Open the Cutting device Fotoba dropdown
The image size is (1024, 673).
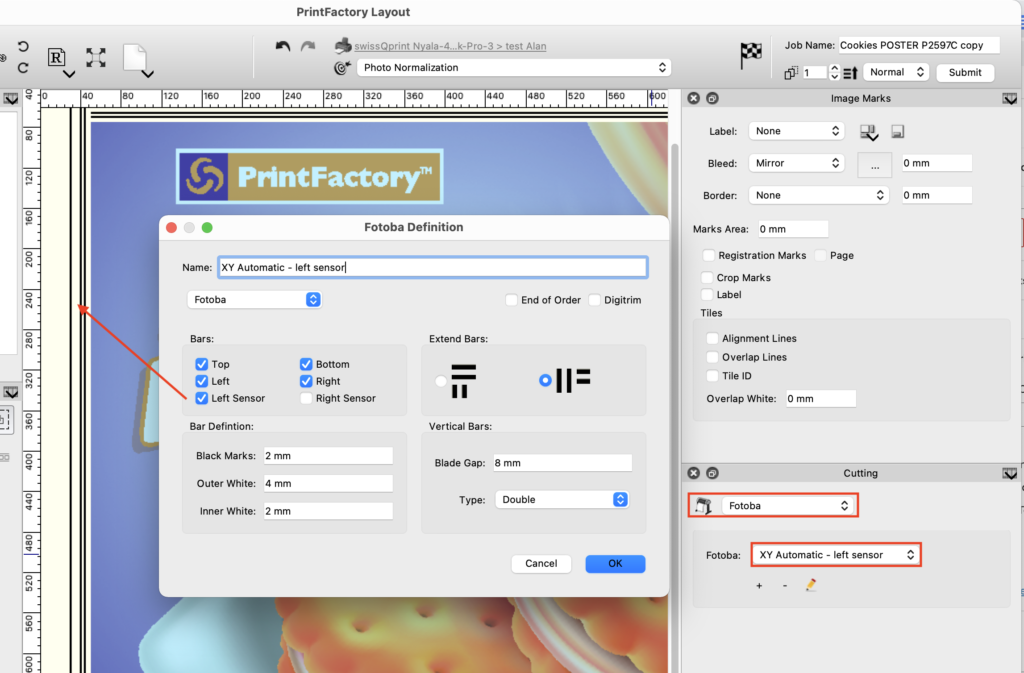[x=788, y=506]
